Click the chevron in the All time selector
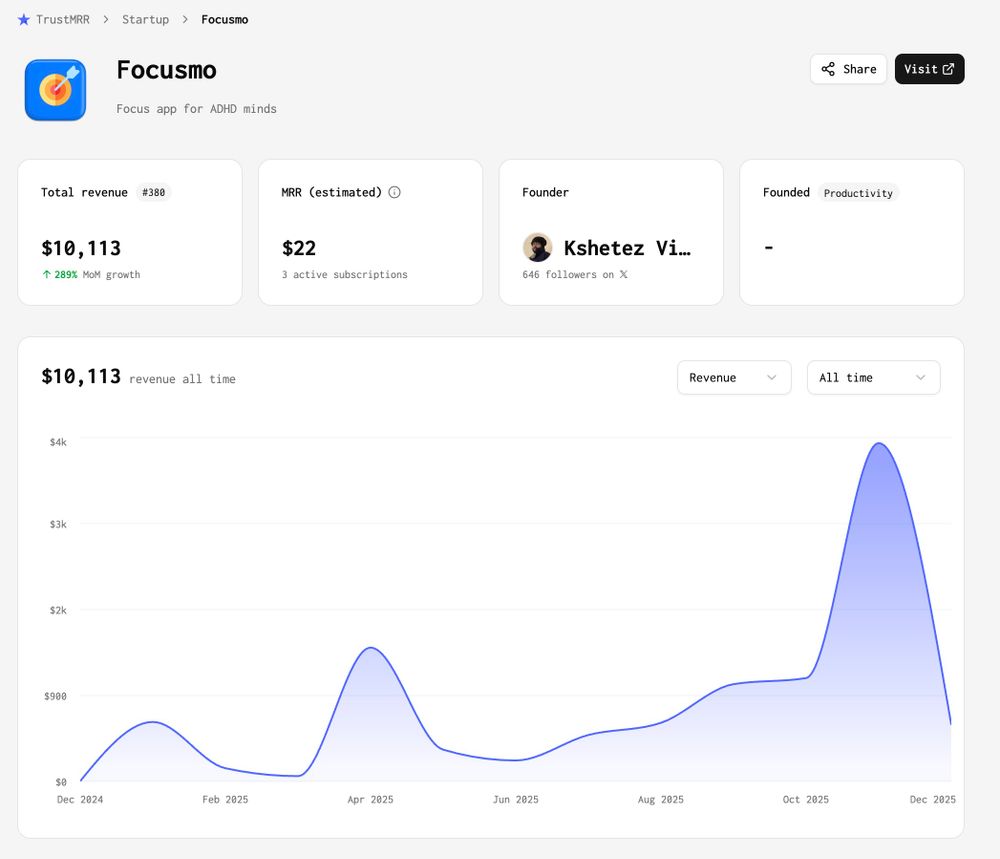 (920, 378)
